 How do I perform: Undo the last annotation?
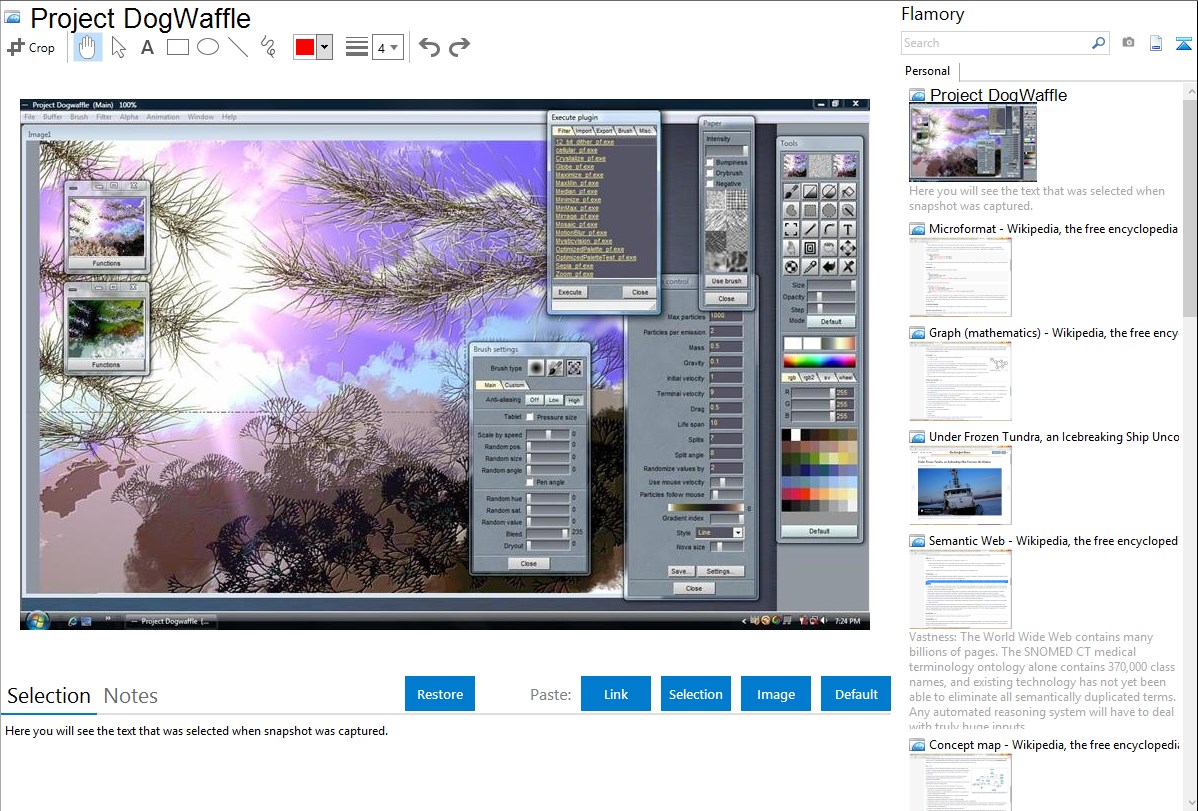pos(429,47)
